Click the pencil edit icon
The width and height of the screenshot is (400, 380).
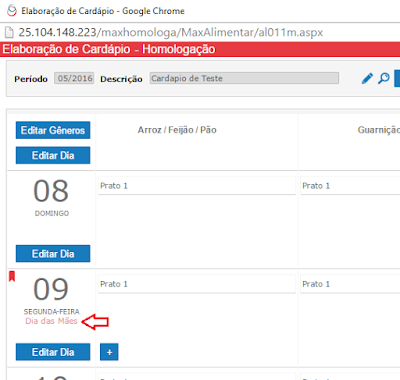click(x=367, y=79)
